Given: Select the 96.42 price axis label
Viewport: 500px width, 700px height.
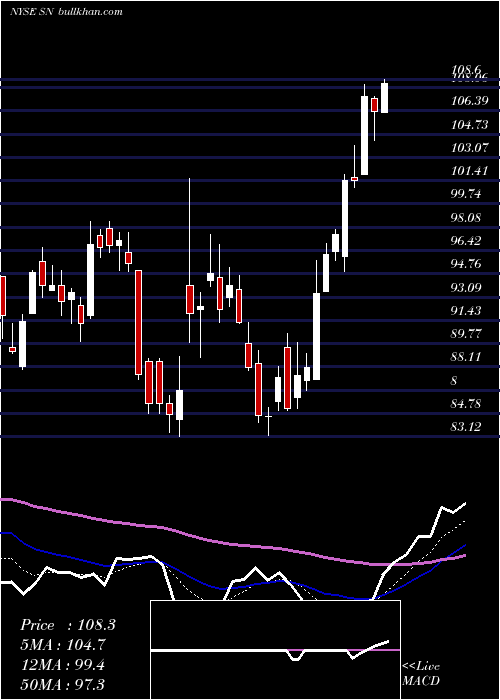Looking at the screenshot, I should (x=467, y=241).
